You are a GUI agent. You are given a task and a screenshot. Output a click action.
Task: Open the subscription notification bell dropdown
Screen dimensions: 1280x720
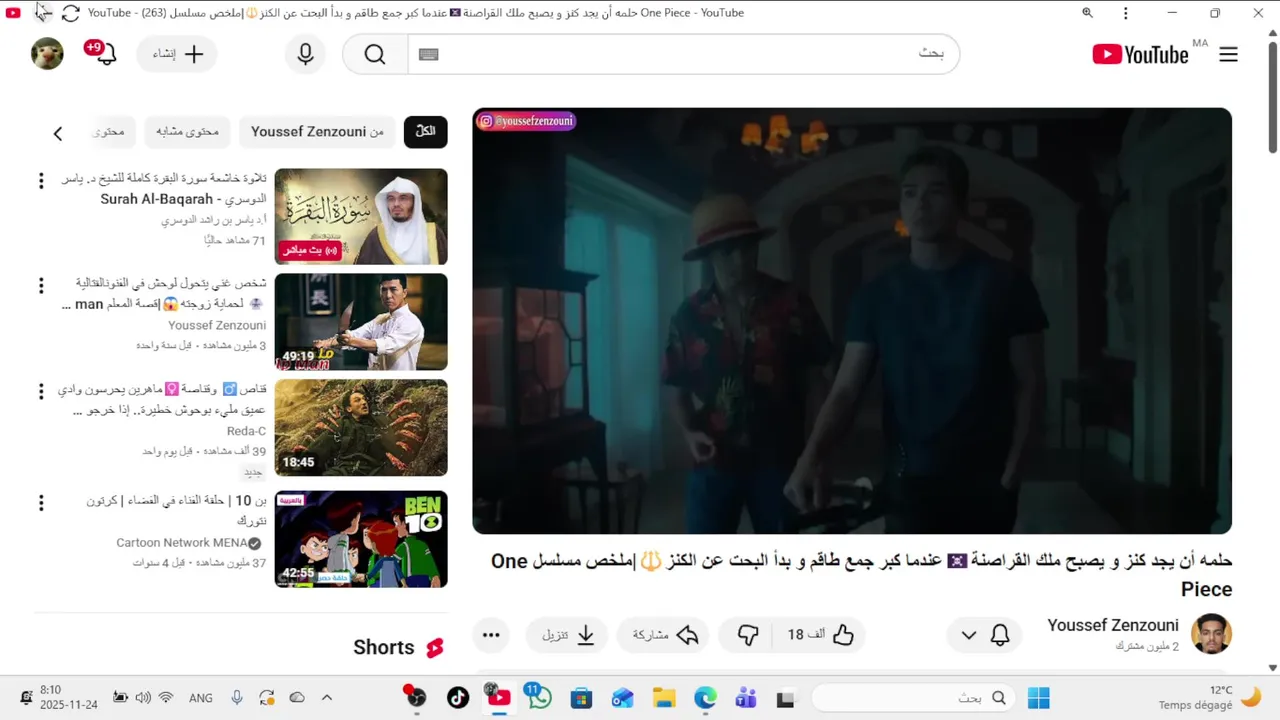click(984, 635)
